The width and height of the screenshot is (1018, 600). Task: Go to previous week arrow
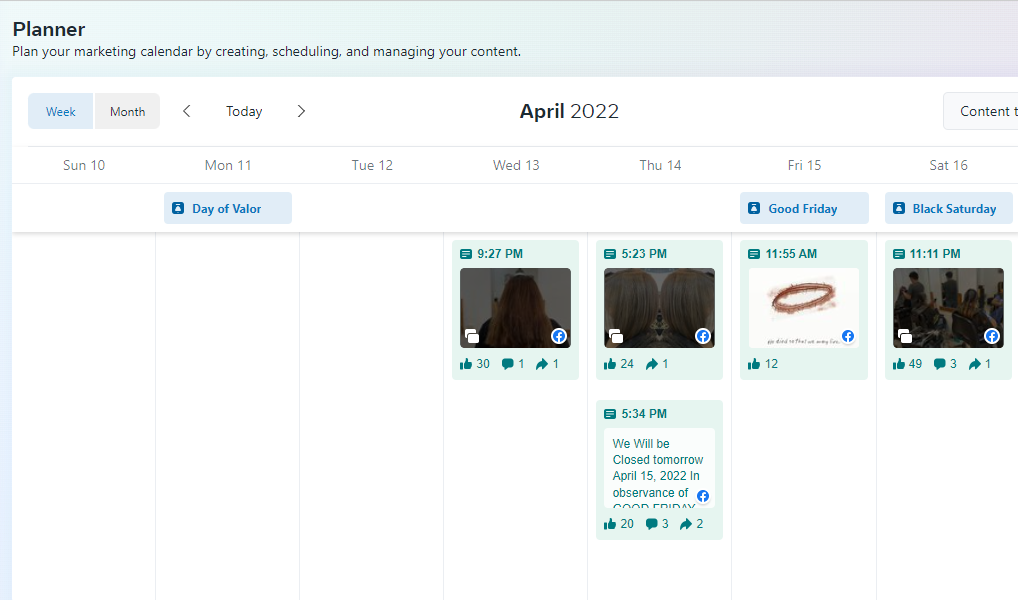click(186, 111)
